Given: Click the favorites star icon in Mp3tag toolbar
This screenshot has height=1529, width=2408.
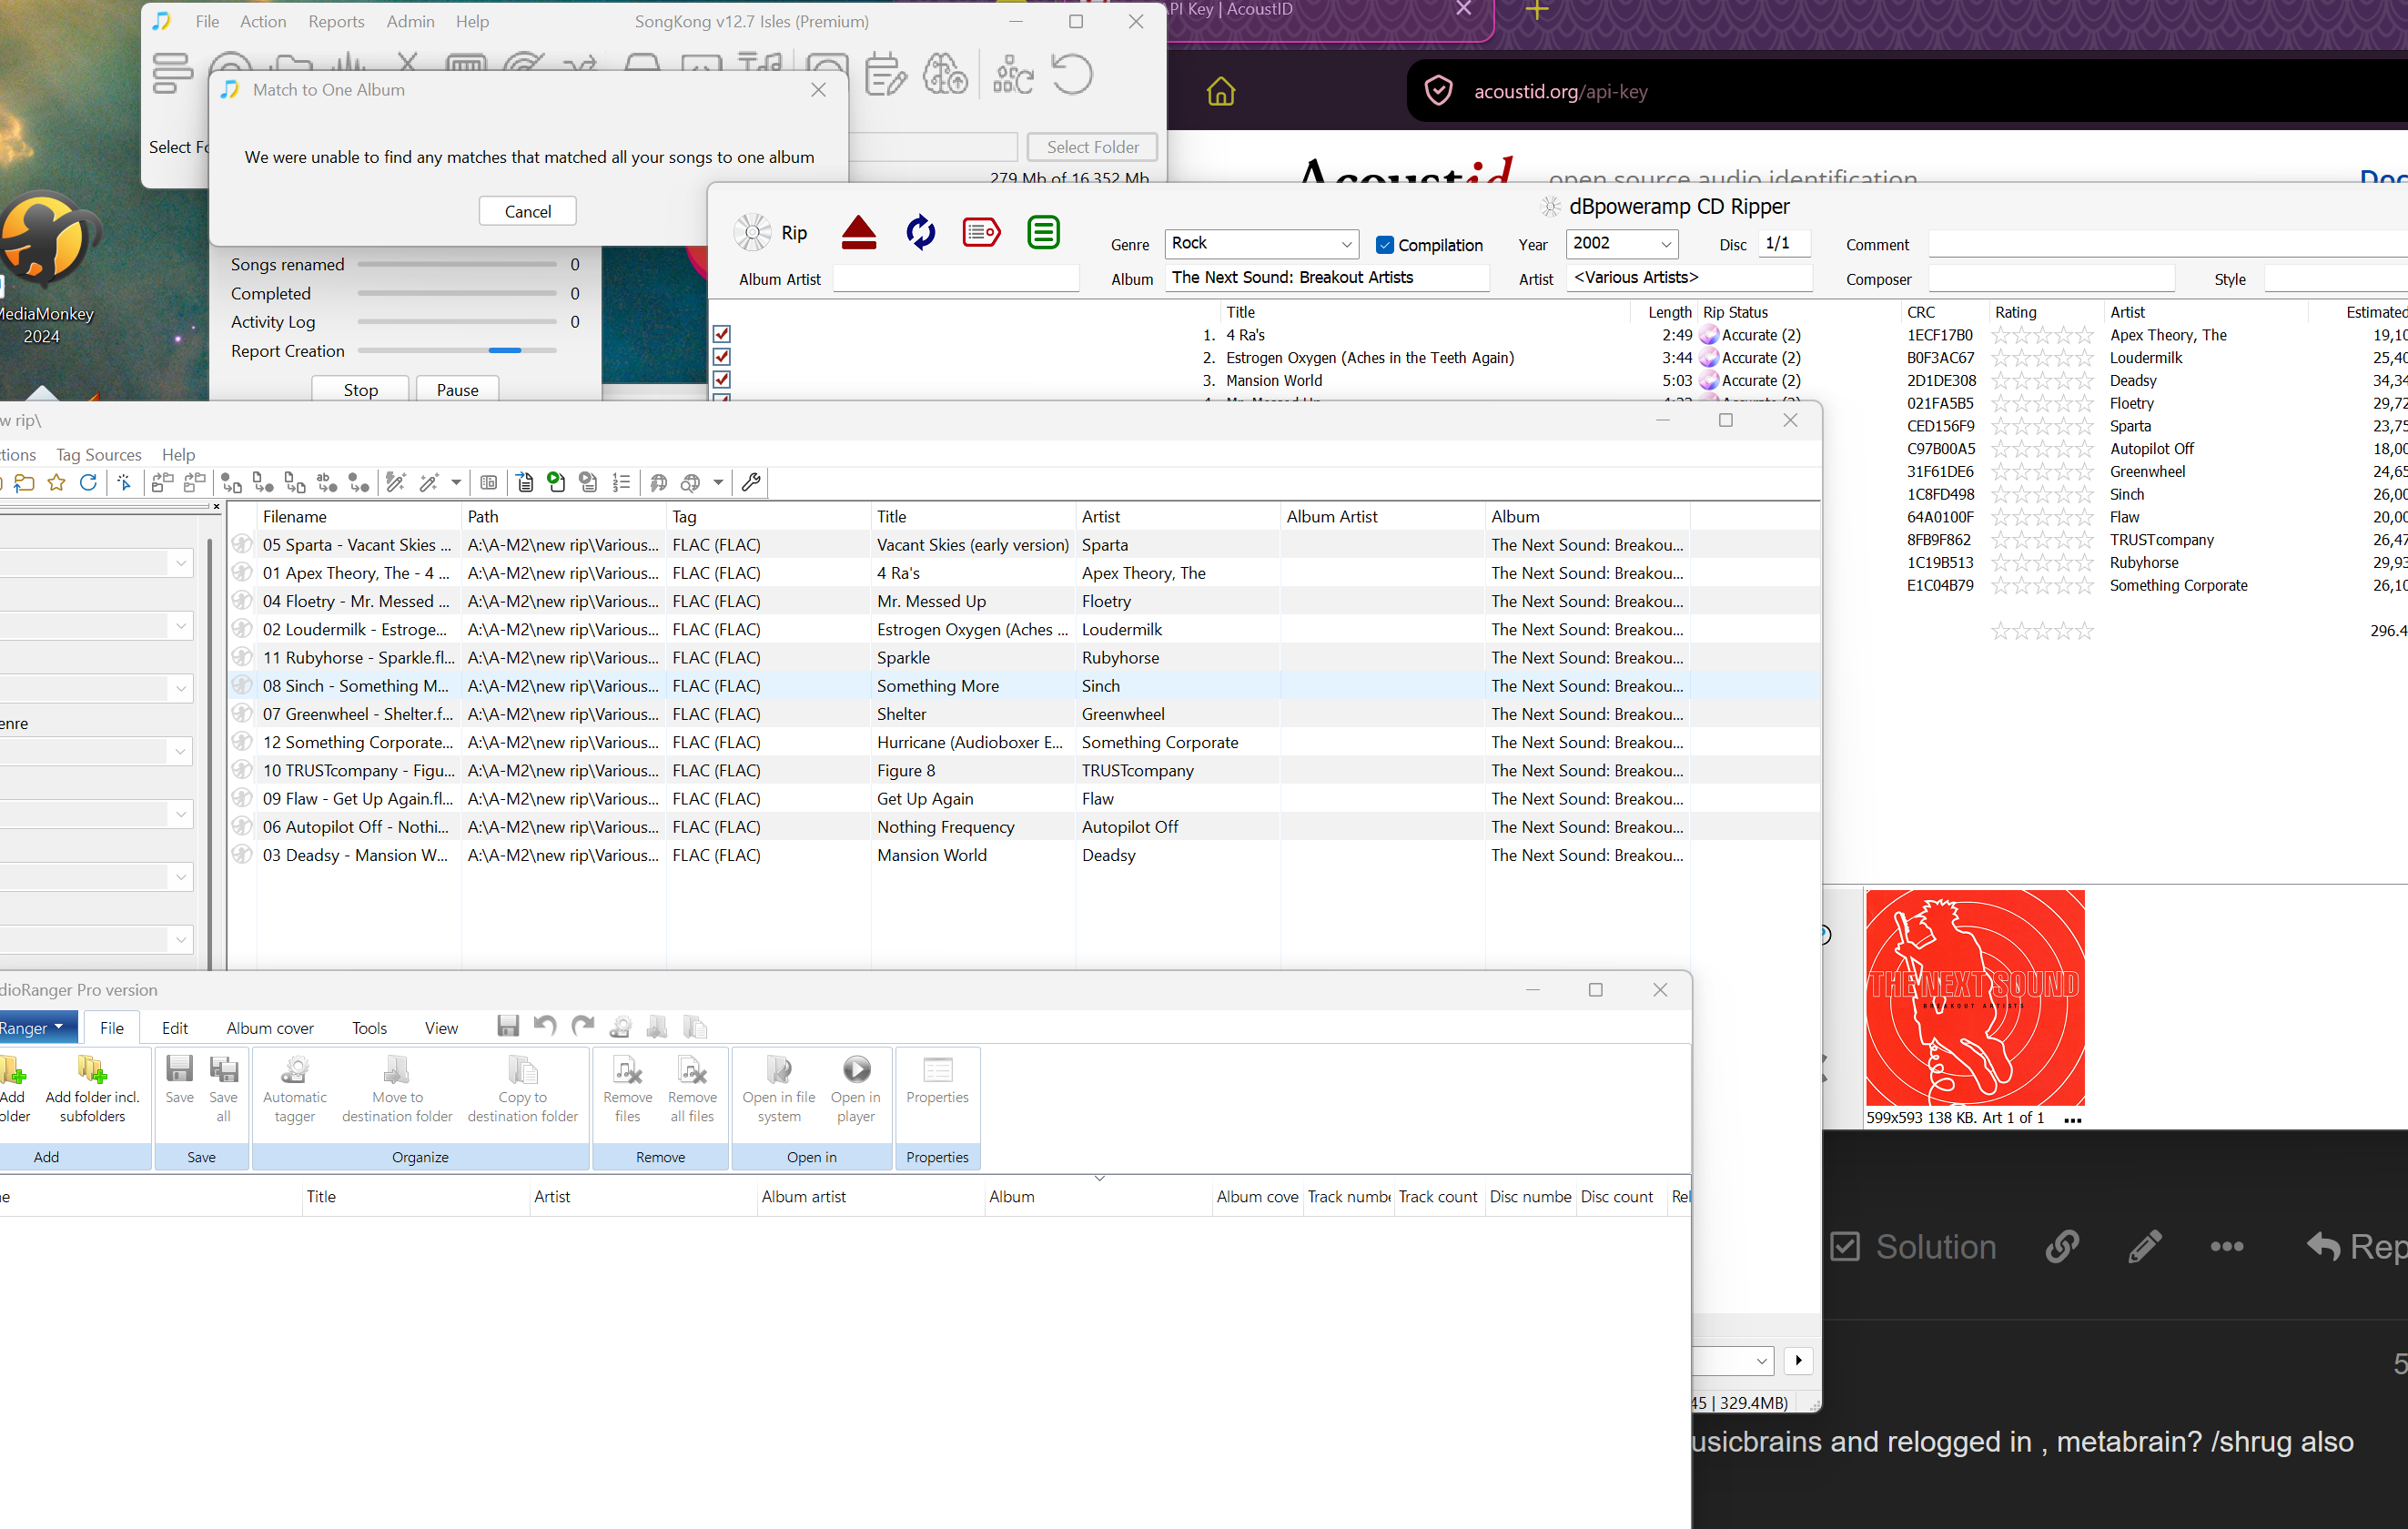Looking at the screenshot, I should pyautogui.click(x=57, y=483).
